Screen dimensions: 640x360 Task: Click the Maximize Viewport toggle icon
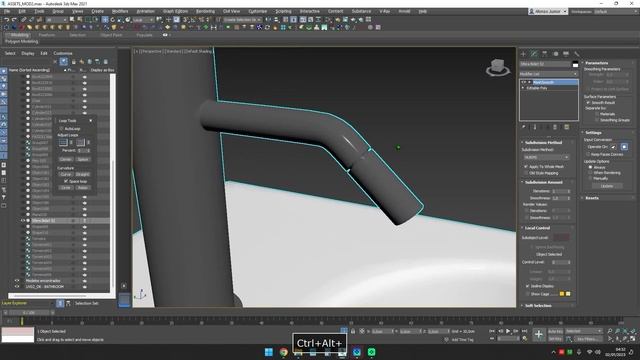(633, 339)
